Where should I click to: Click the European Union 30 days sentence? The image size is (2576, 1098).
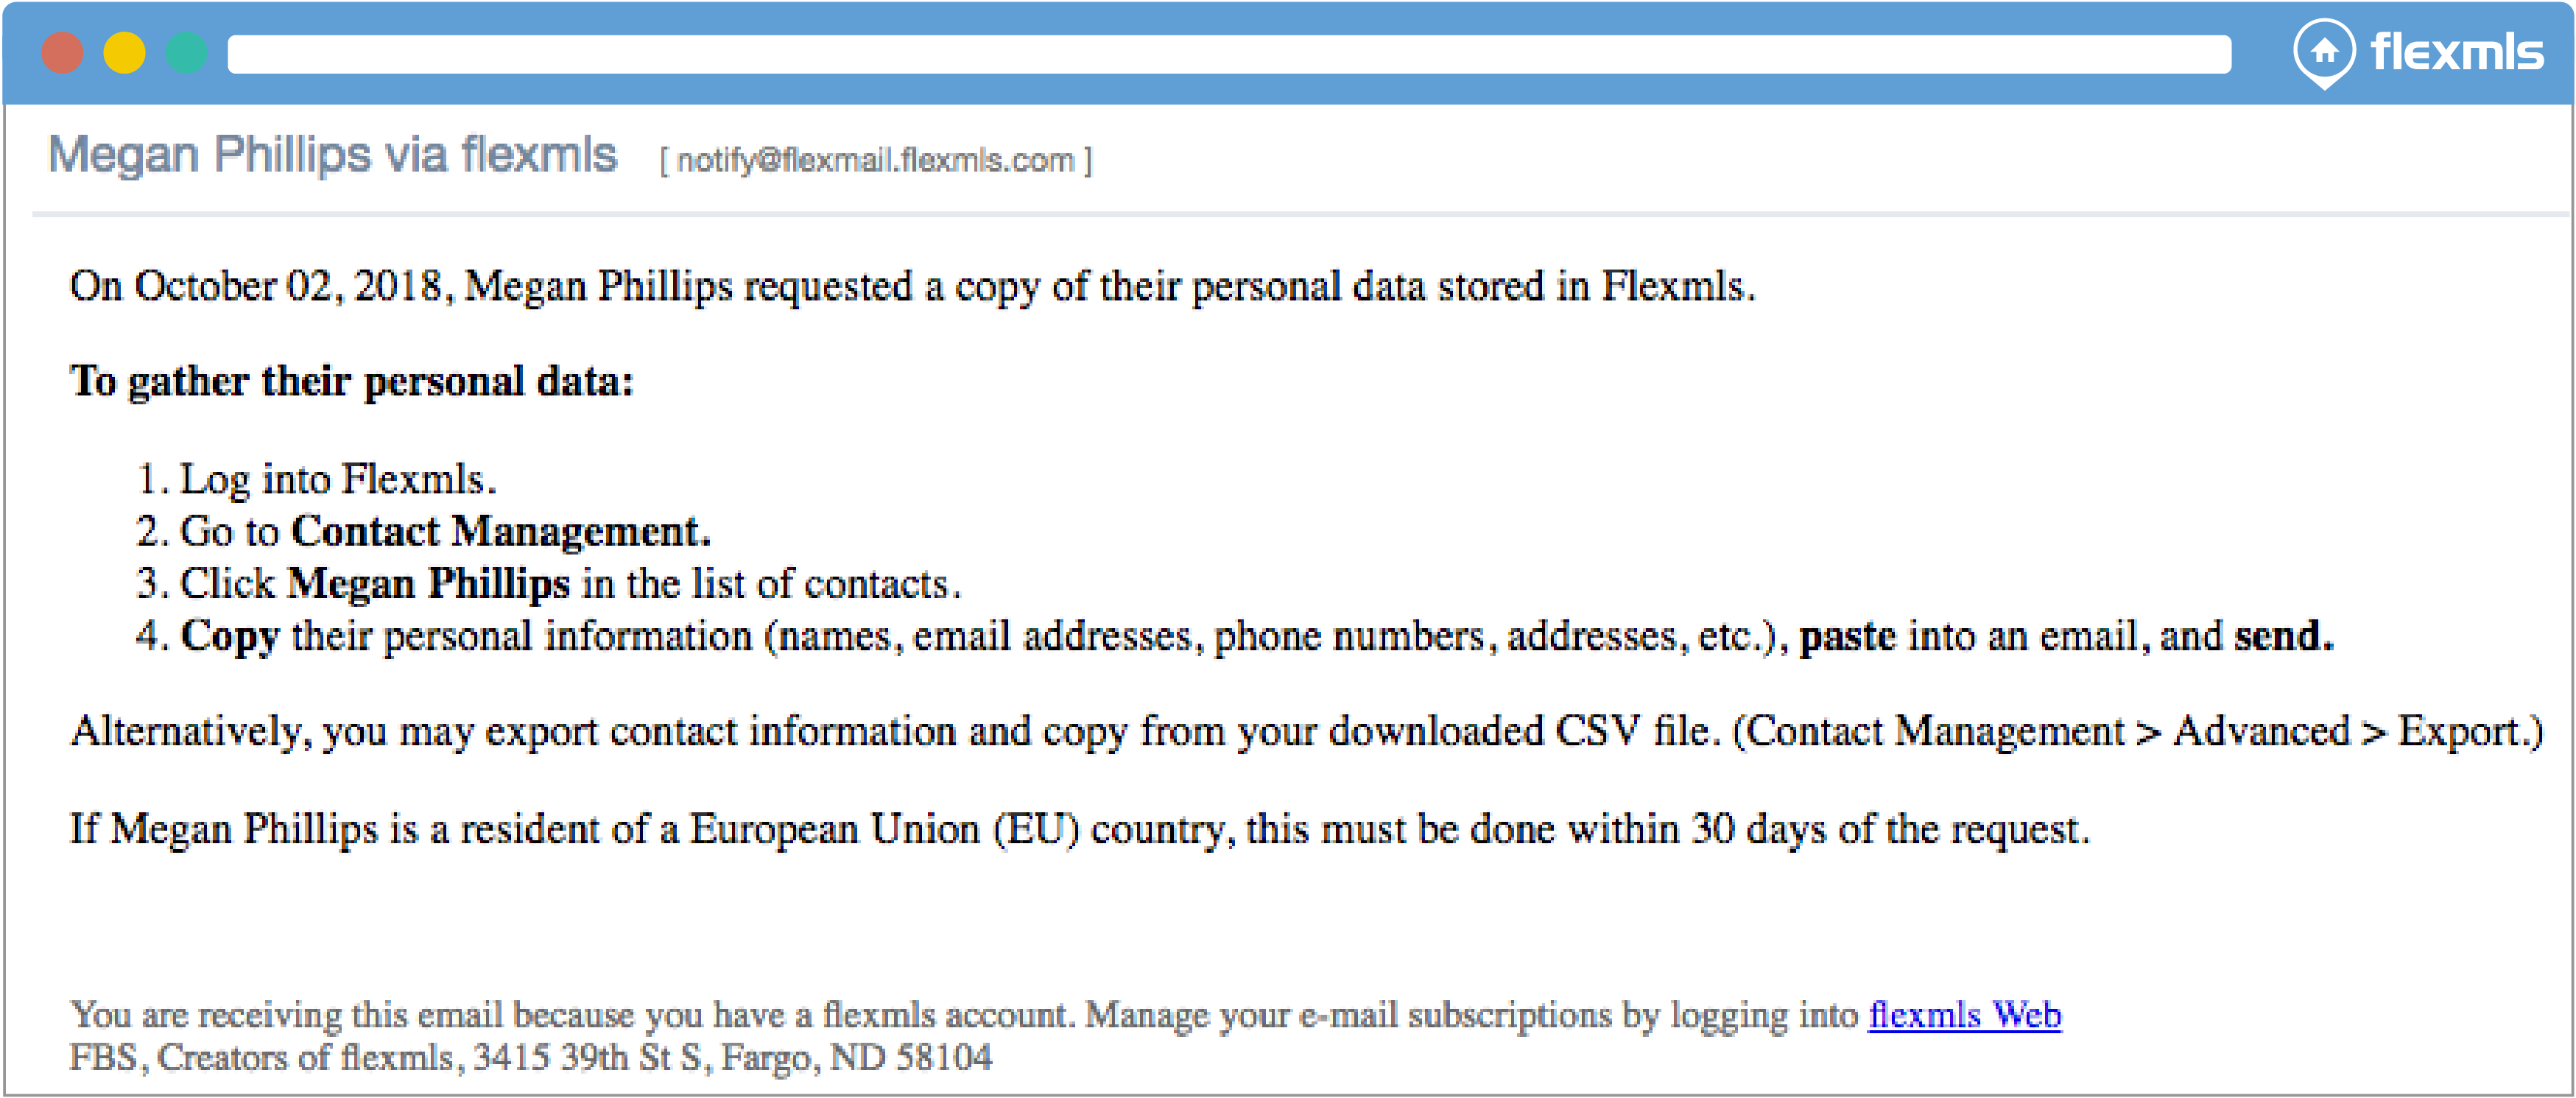point(1078,830)
